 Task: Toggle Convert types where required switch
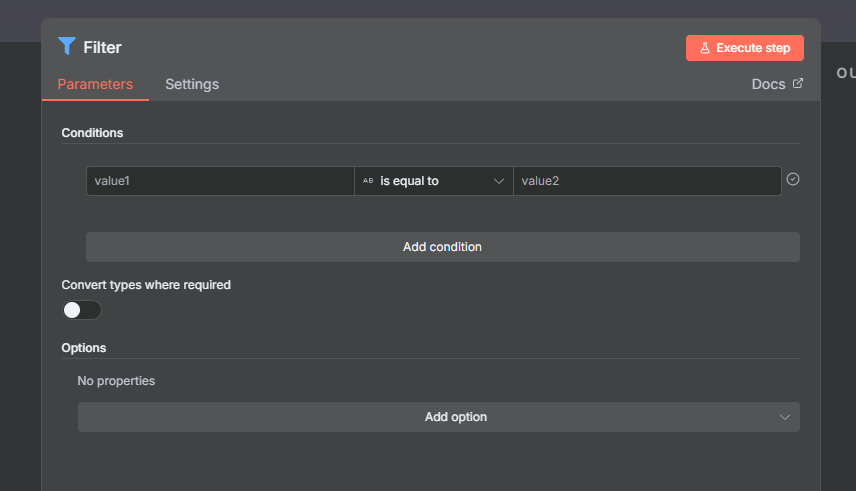(x=82, y=310)
